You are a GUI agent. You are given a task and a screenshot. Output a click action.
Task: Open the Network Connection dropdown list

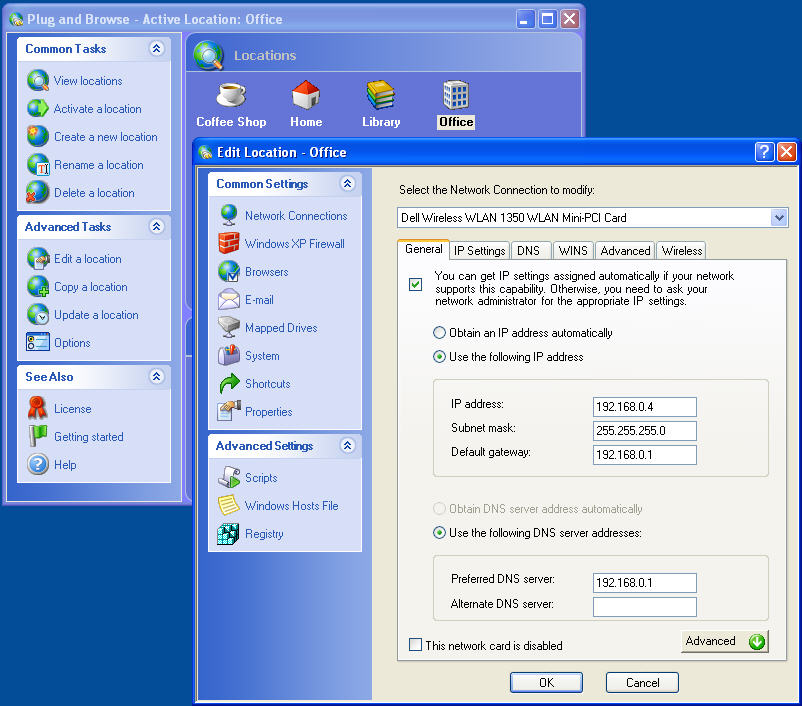[x=778, y=217]
